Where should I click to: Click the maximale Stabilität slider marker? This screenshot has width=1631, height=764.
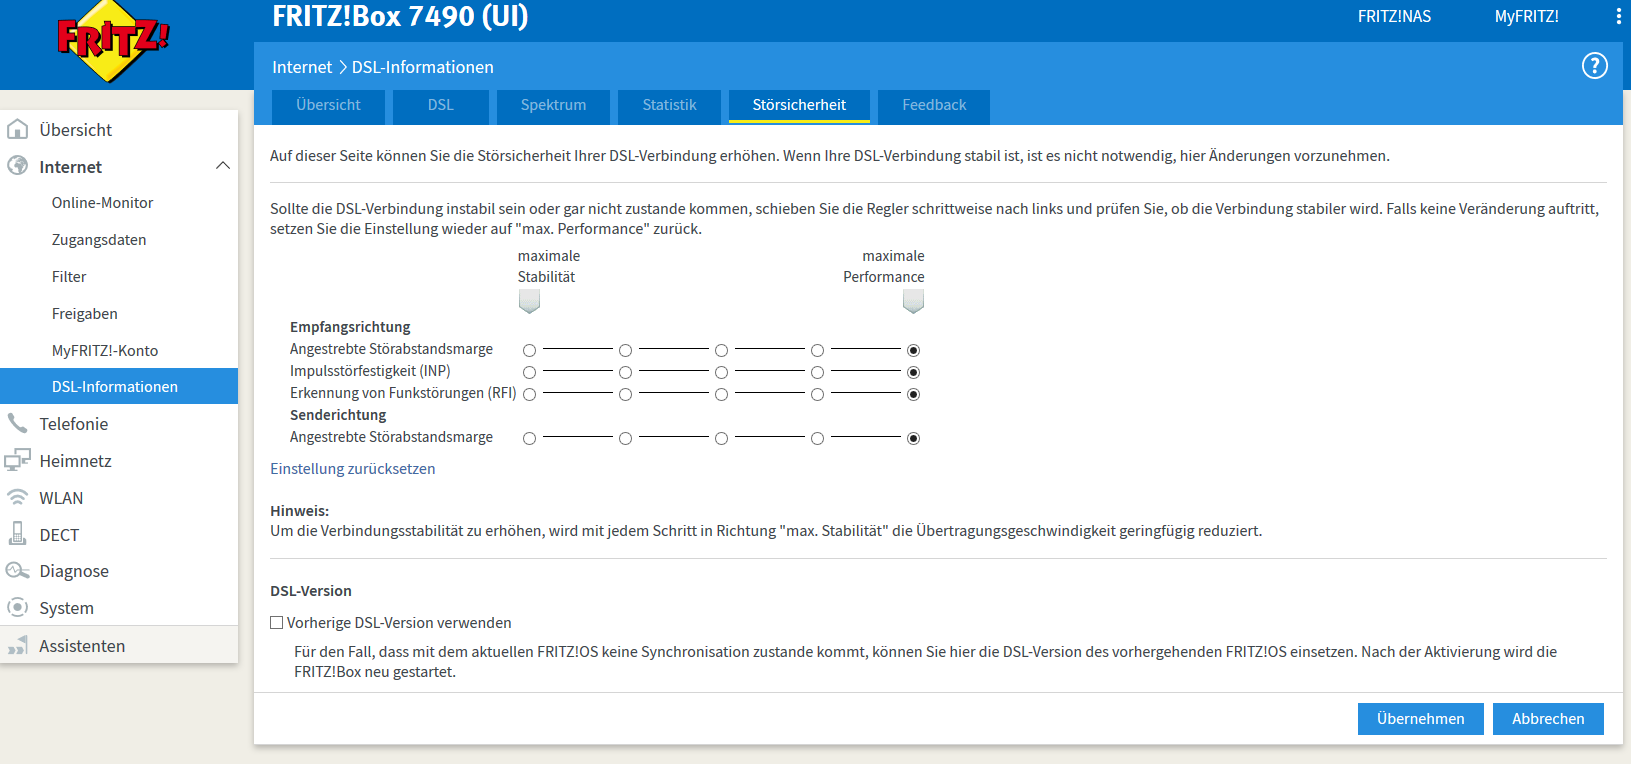pyautogui.click(x=529, y=301)
